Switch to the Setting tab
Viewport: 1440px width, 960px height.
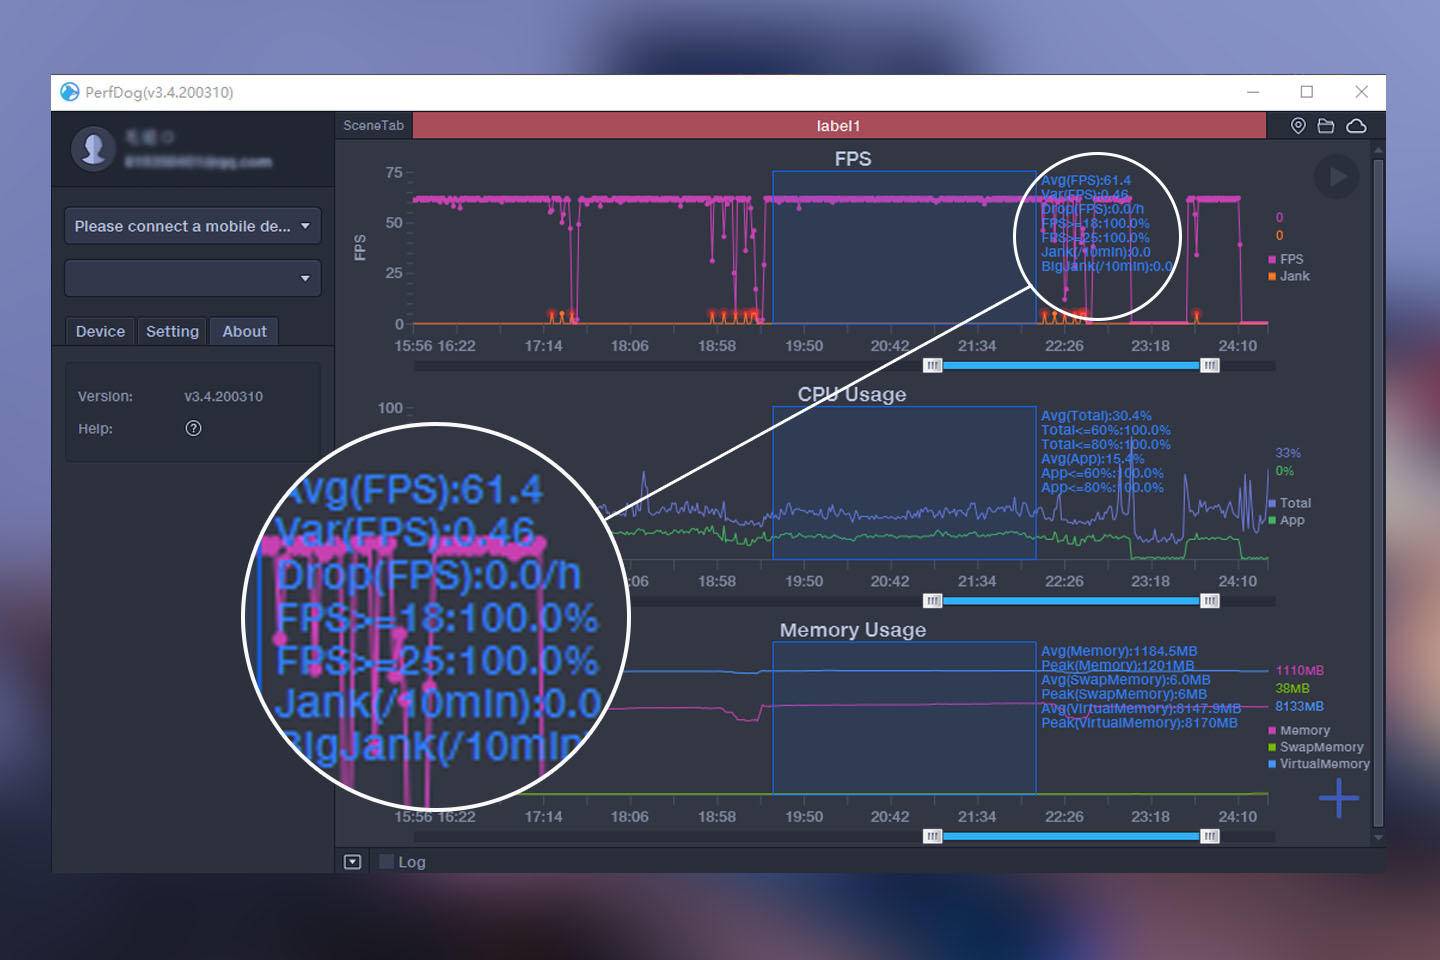coord(172,332)
